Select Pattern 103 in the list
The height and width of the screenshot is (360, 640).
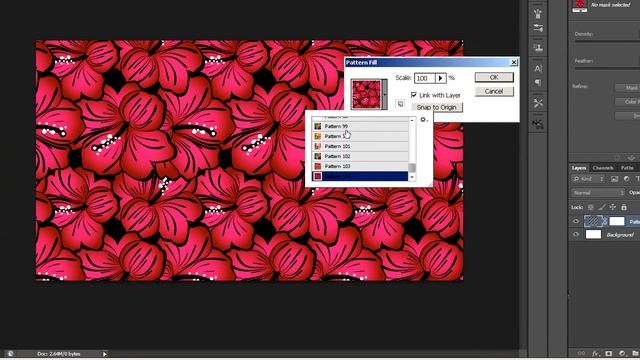360,166
